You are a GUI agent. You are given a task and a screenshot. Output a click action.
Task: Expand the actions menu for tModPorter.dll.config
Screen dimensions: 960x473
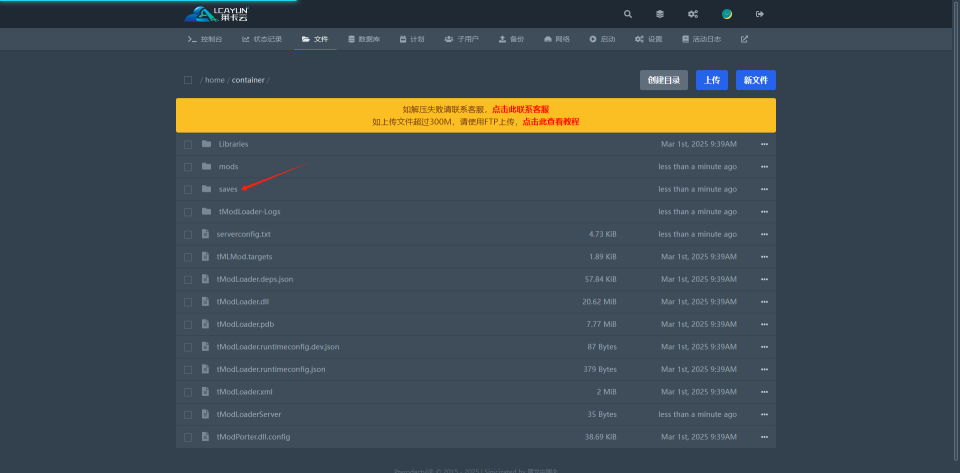[x=764, y=437]
